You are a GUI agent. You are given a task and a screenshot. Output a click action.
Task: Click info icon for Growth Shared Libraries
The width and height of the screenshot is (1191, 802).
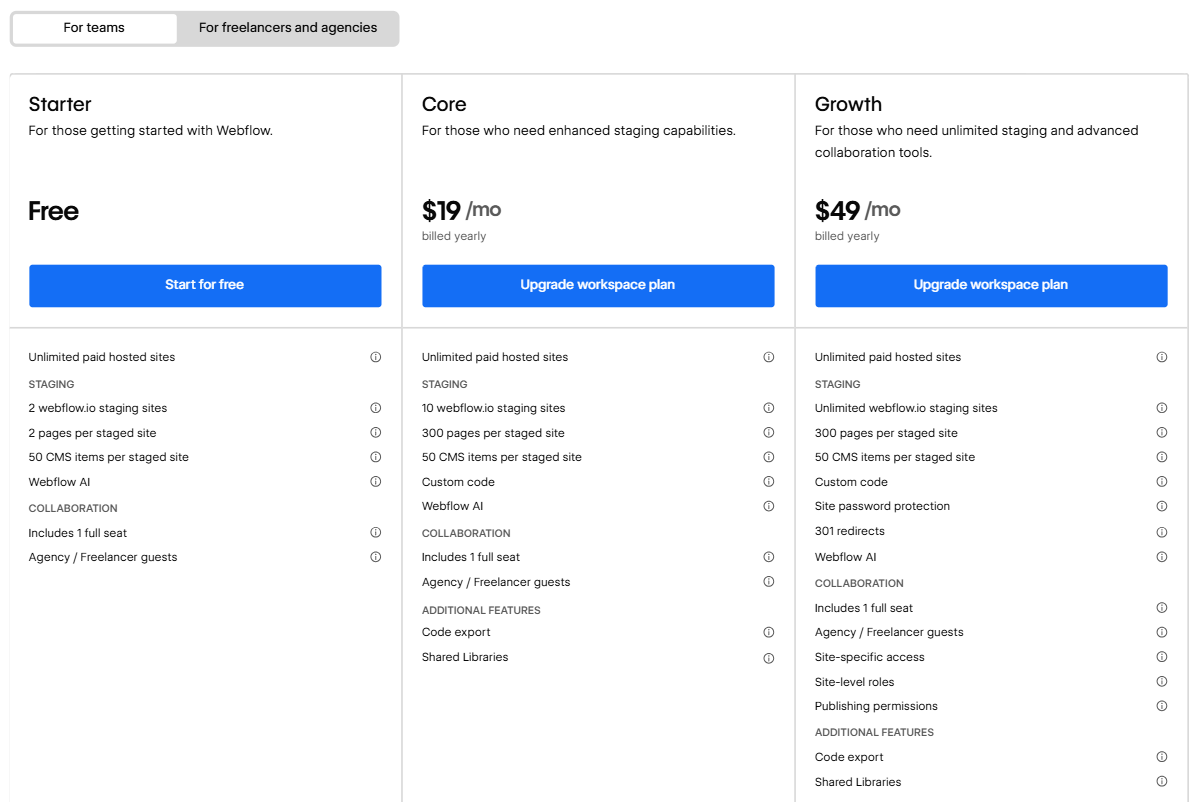coord(1162,782)
